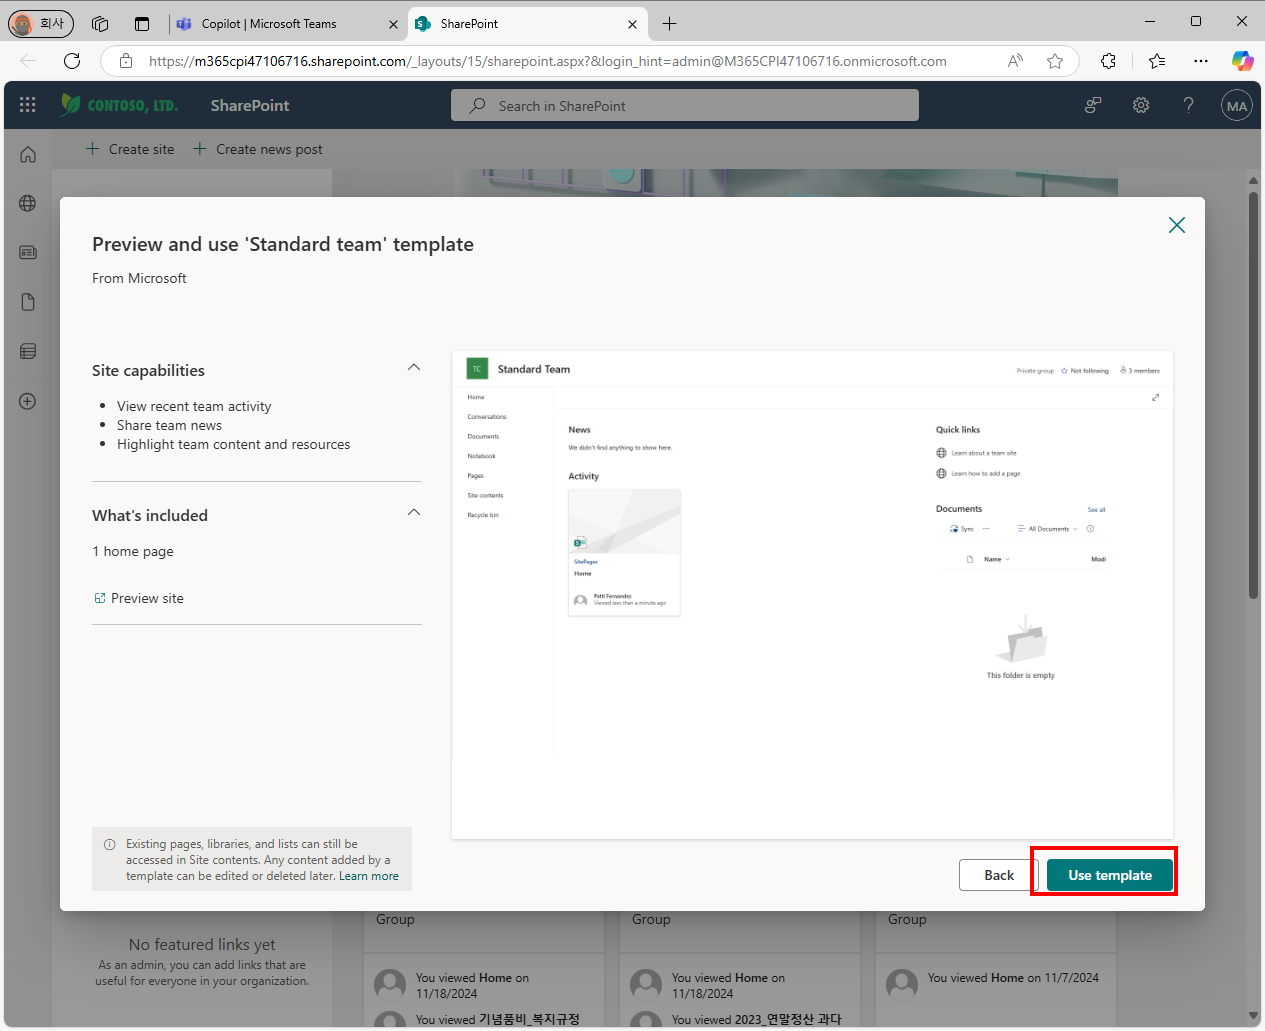Click the dialog title 'Preview and use Standard team template'
Screen dimensions: 1265x1031
pos(283,245)
